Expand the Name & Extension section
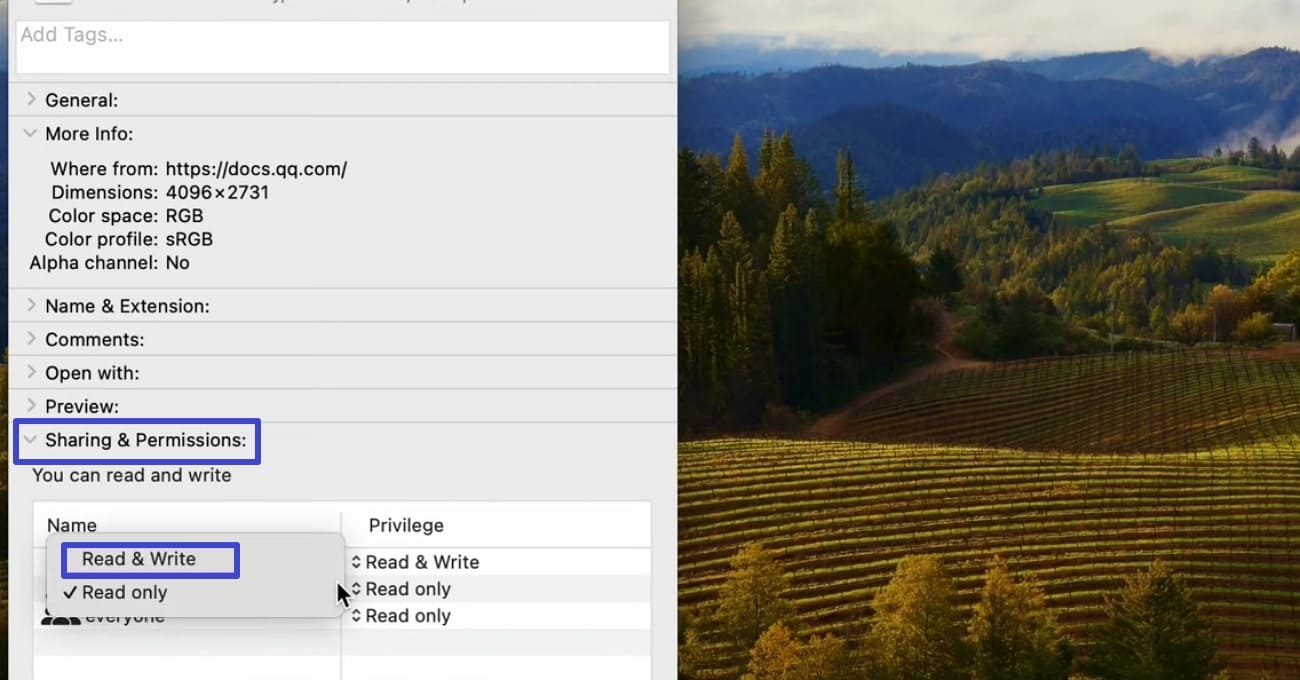Screen dimensions: 1300x680 pos(128,305)
